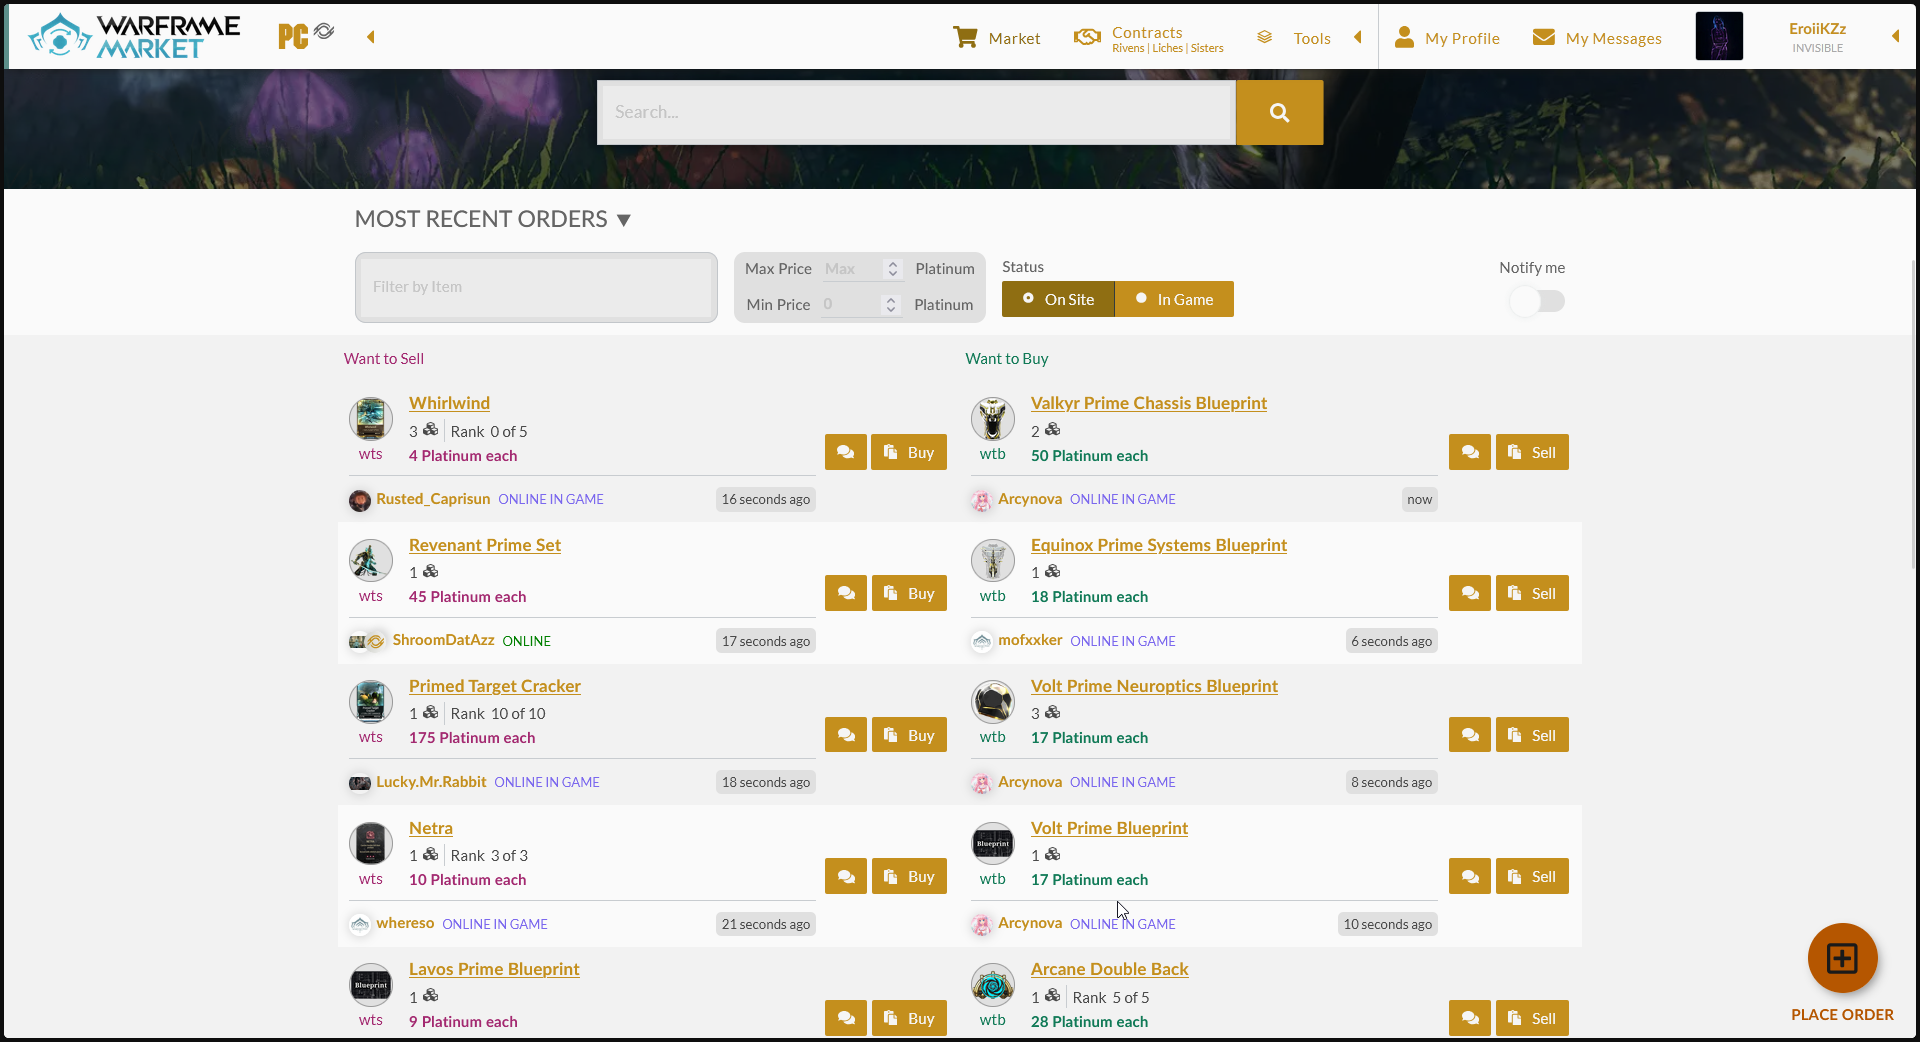The image size is (1920, 1042).
Task: Buy Whirlwind order
Action: click(x=909, y=452)
